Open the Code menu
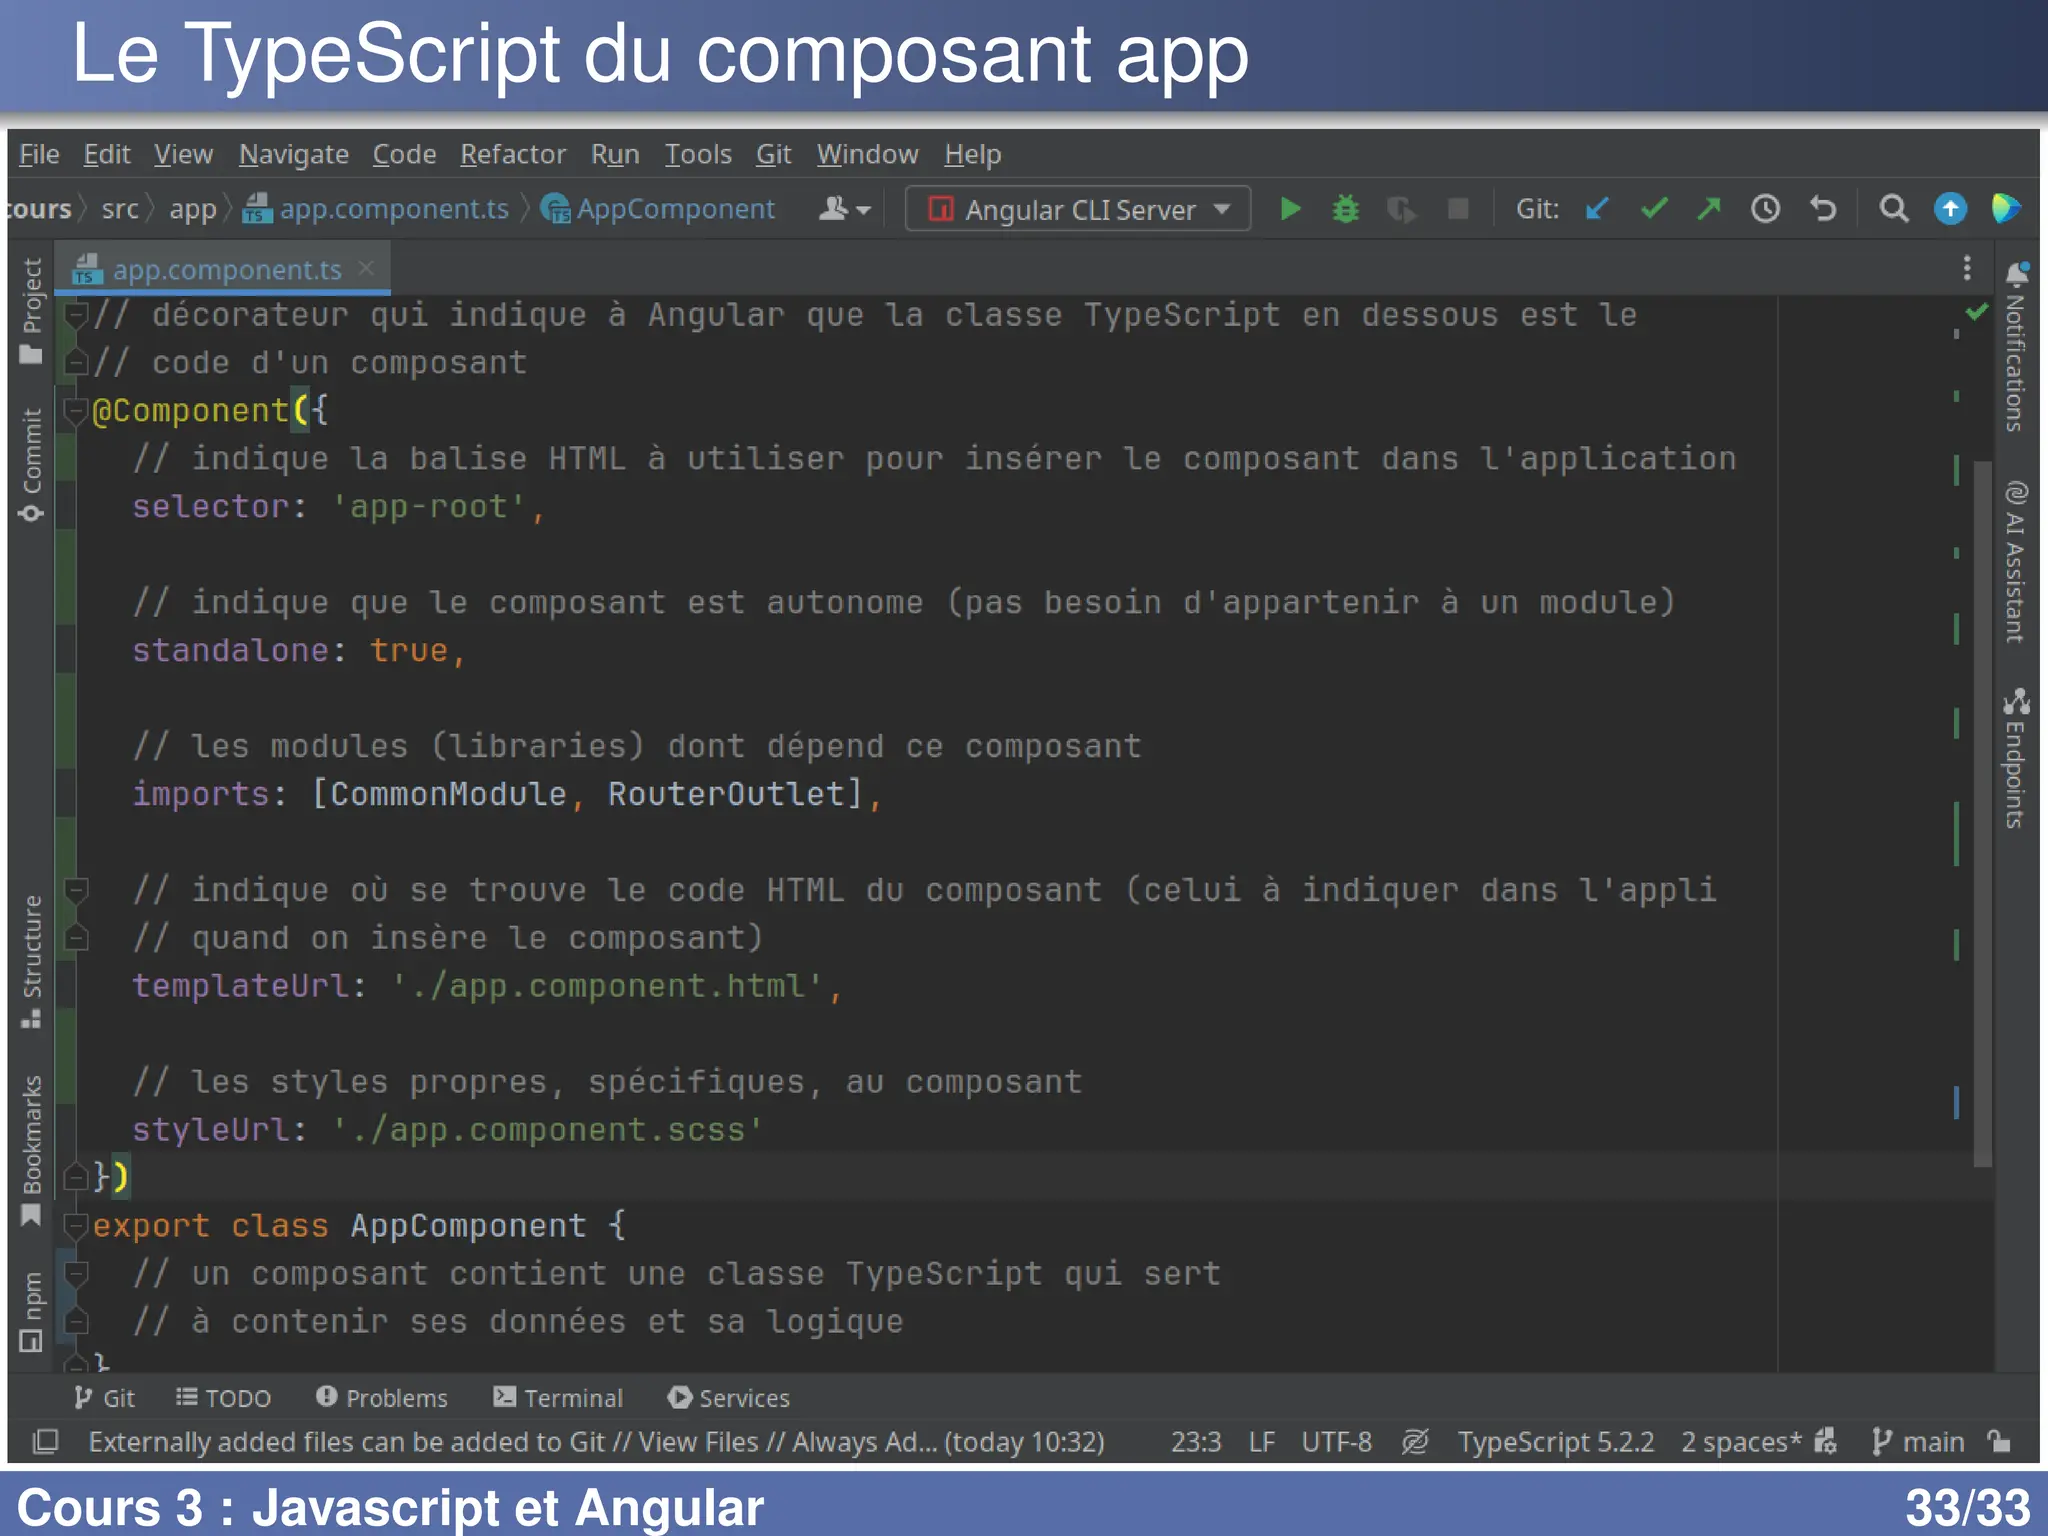The height and width of the screenshot is (1536, 2048). click(x=404, y=154)
